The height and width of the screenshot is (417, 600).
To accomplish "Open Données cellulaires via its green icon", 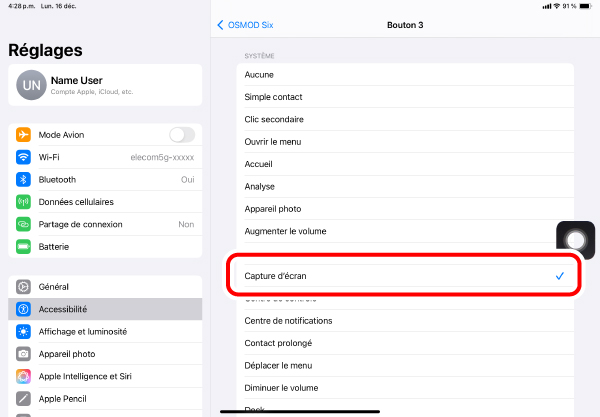I will tap(24, 202).
